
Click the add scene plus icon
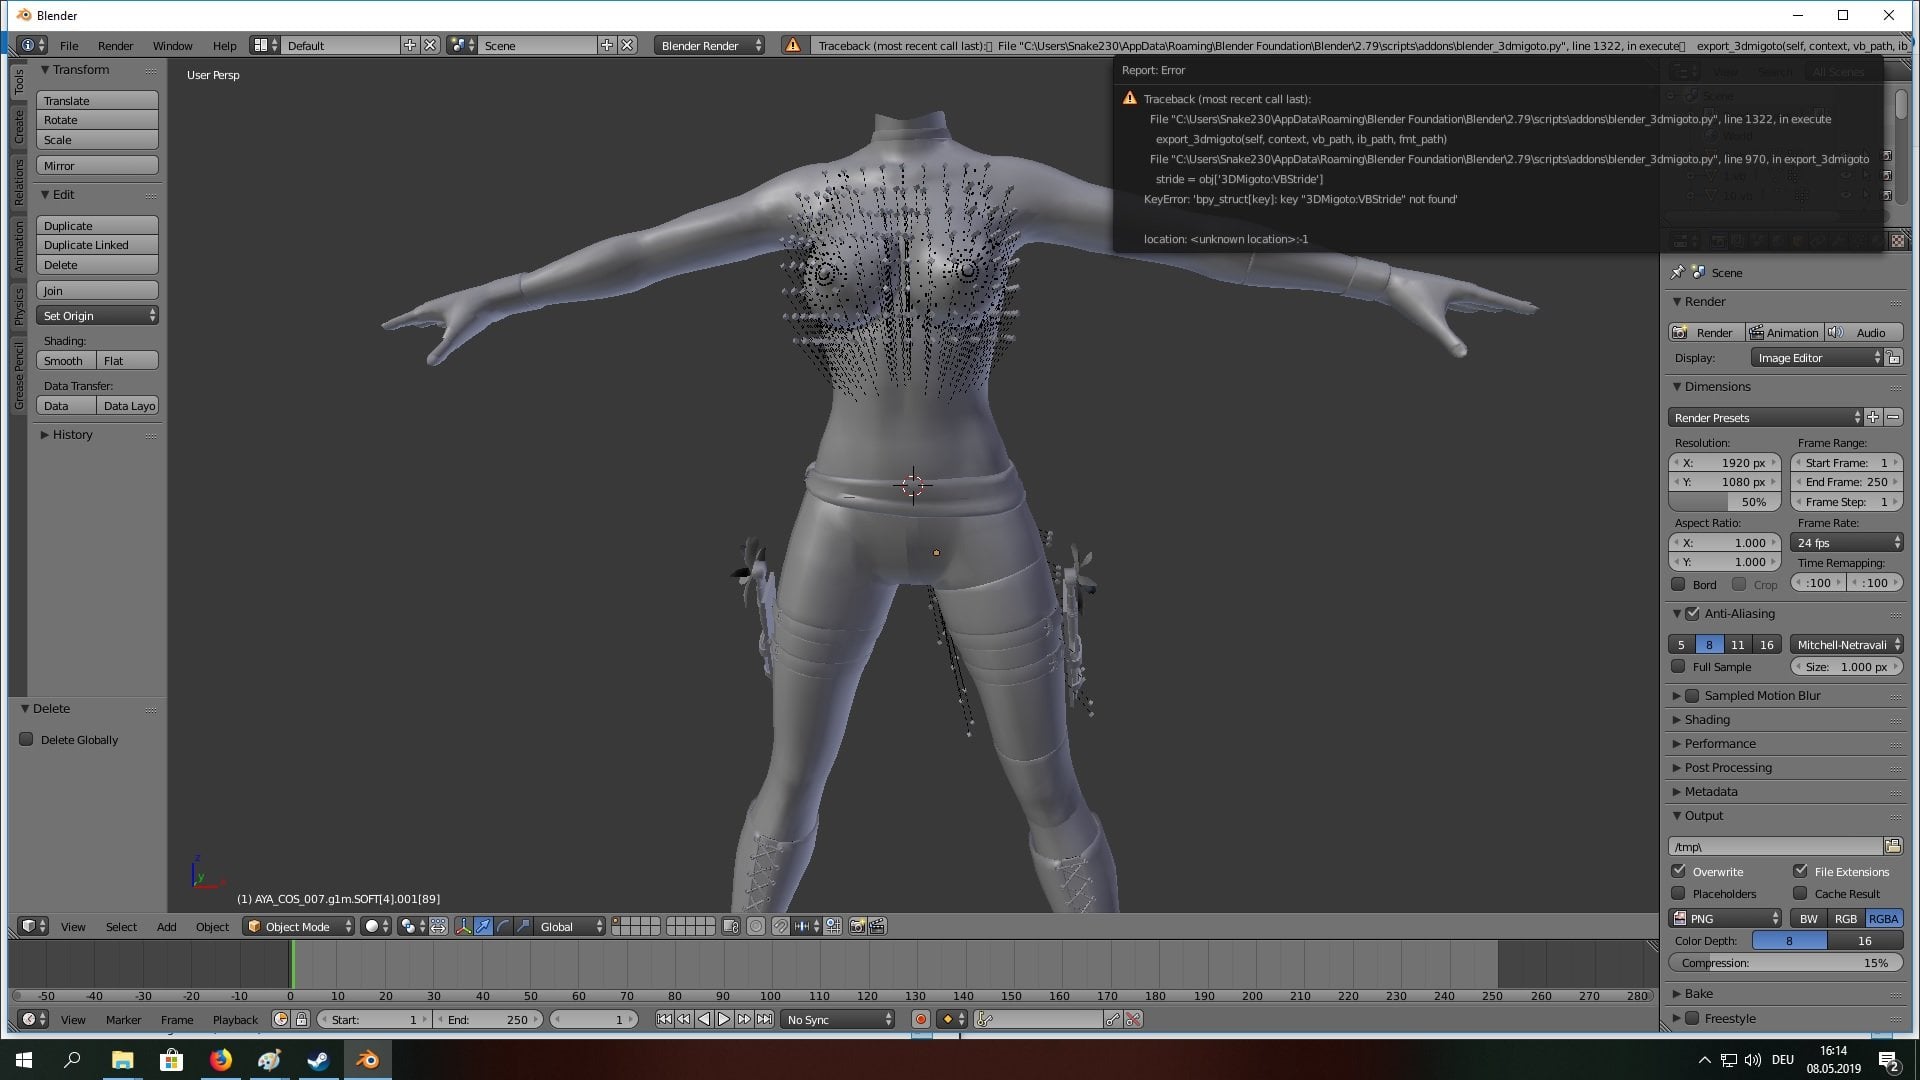(x=606, y=45)
